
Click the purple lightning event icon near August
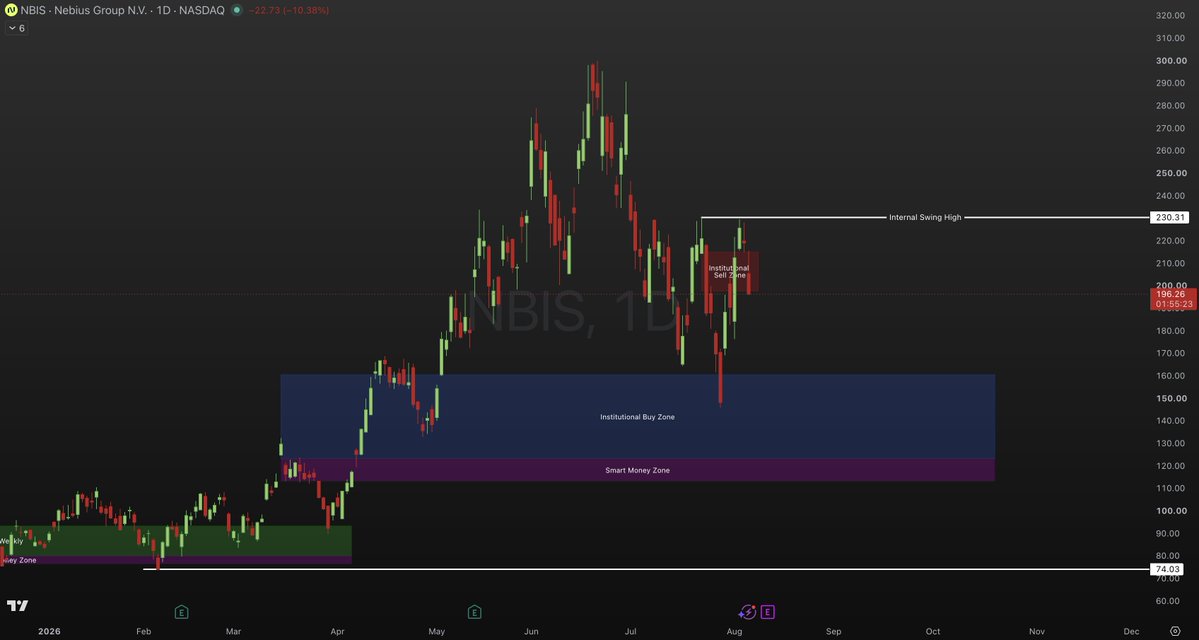coord(748,612)
